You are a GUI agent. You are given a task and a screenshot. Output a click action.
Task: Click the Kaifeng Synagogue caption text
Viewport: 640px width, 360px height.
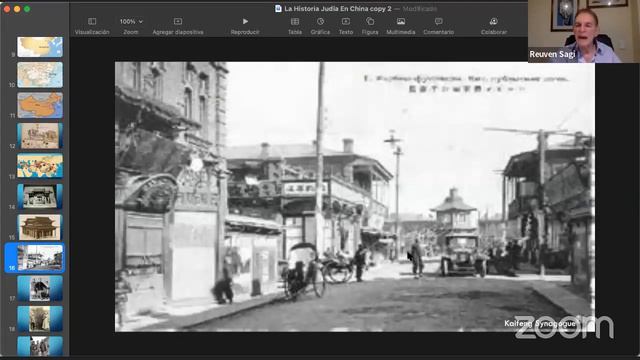540,324
